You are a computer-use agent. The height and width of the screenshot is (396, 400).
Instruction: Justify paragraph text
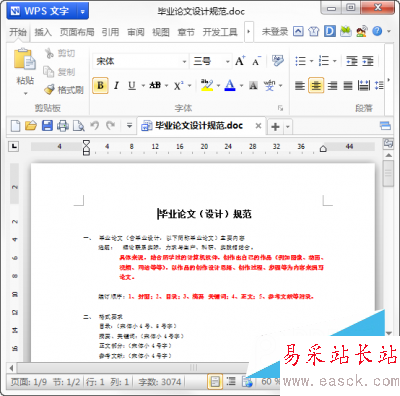click(x=348, y=86)
